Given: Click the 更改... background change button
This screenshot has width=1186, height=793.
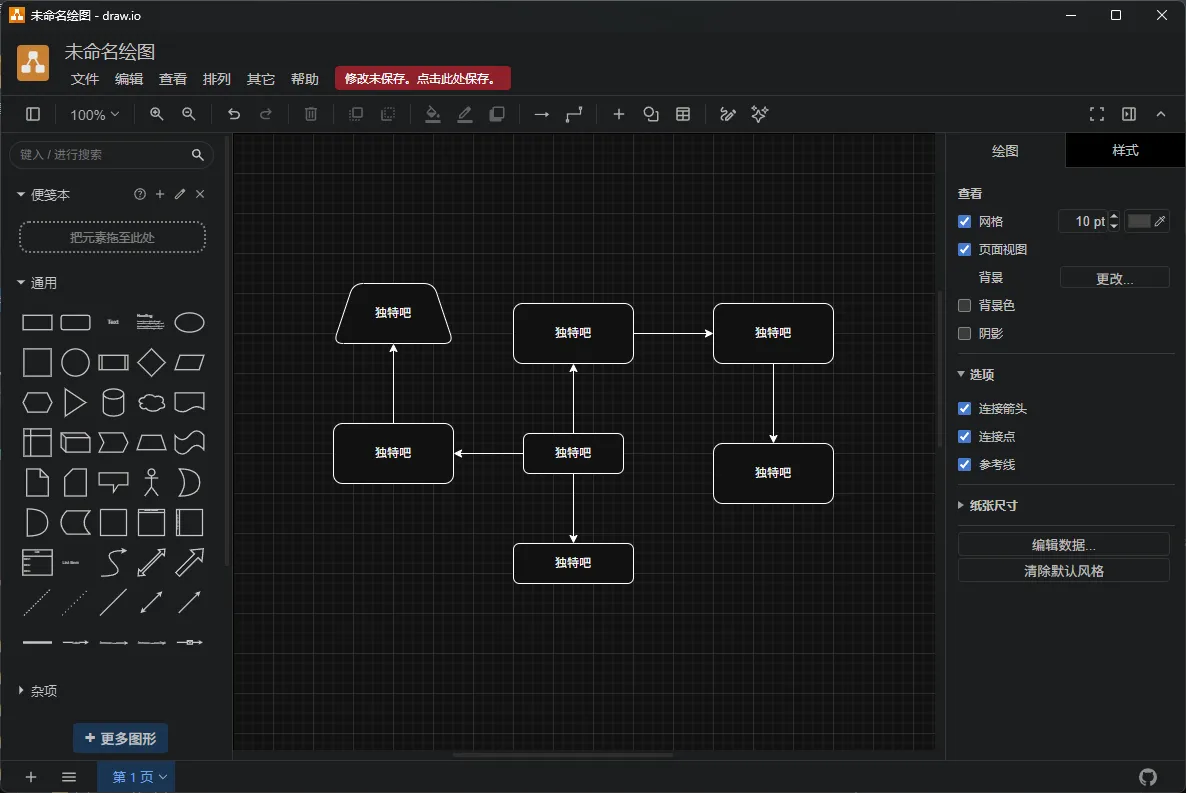Looking at the screenshot, I should click(x=1114, y=278).
